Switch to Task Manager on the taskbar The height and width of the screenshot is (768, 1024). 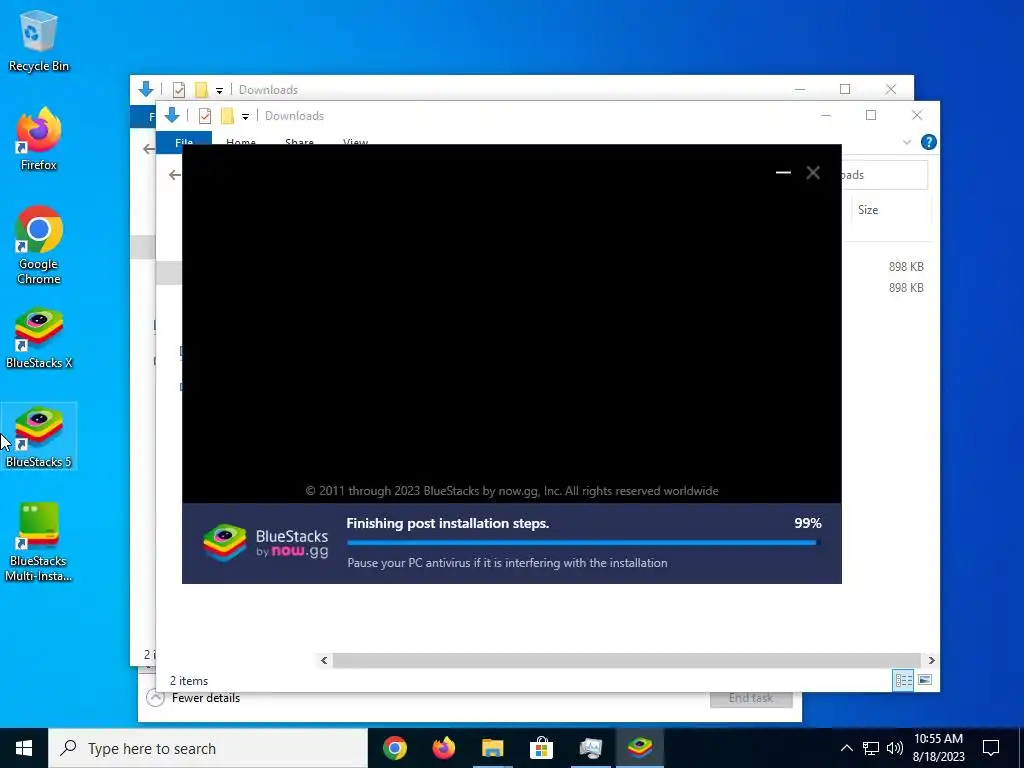coord(590,748)
